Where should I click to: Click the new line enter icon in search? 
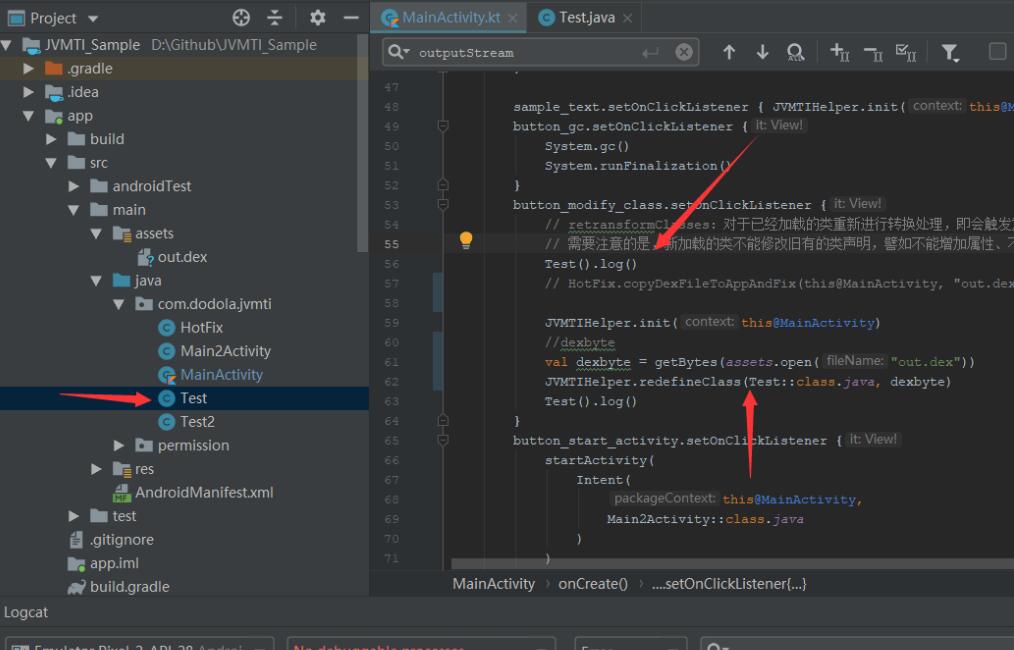point(650,52)
